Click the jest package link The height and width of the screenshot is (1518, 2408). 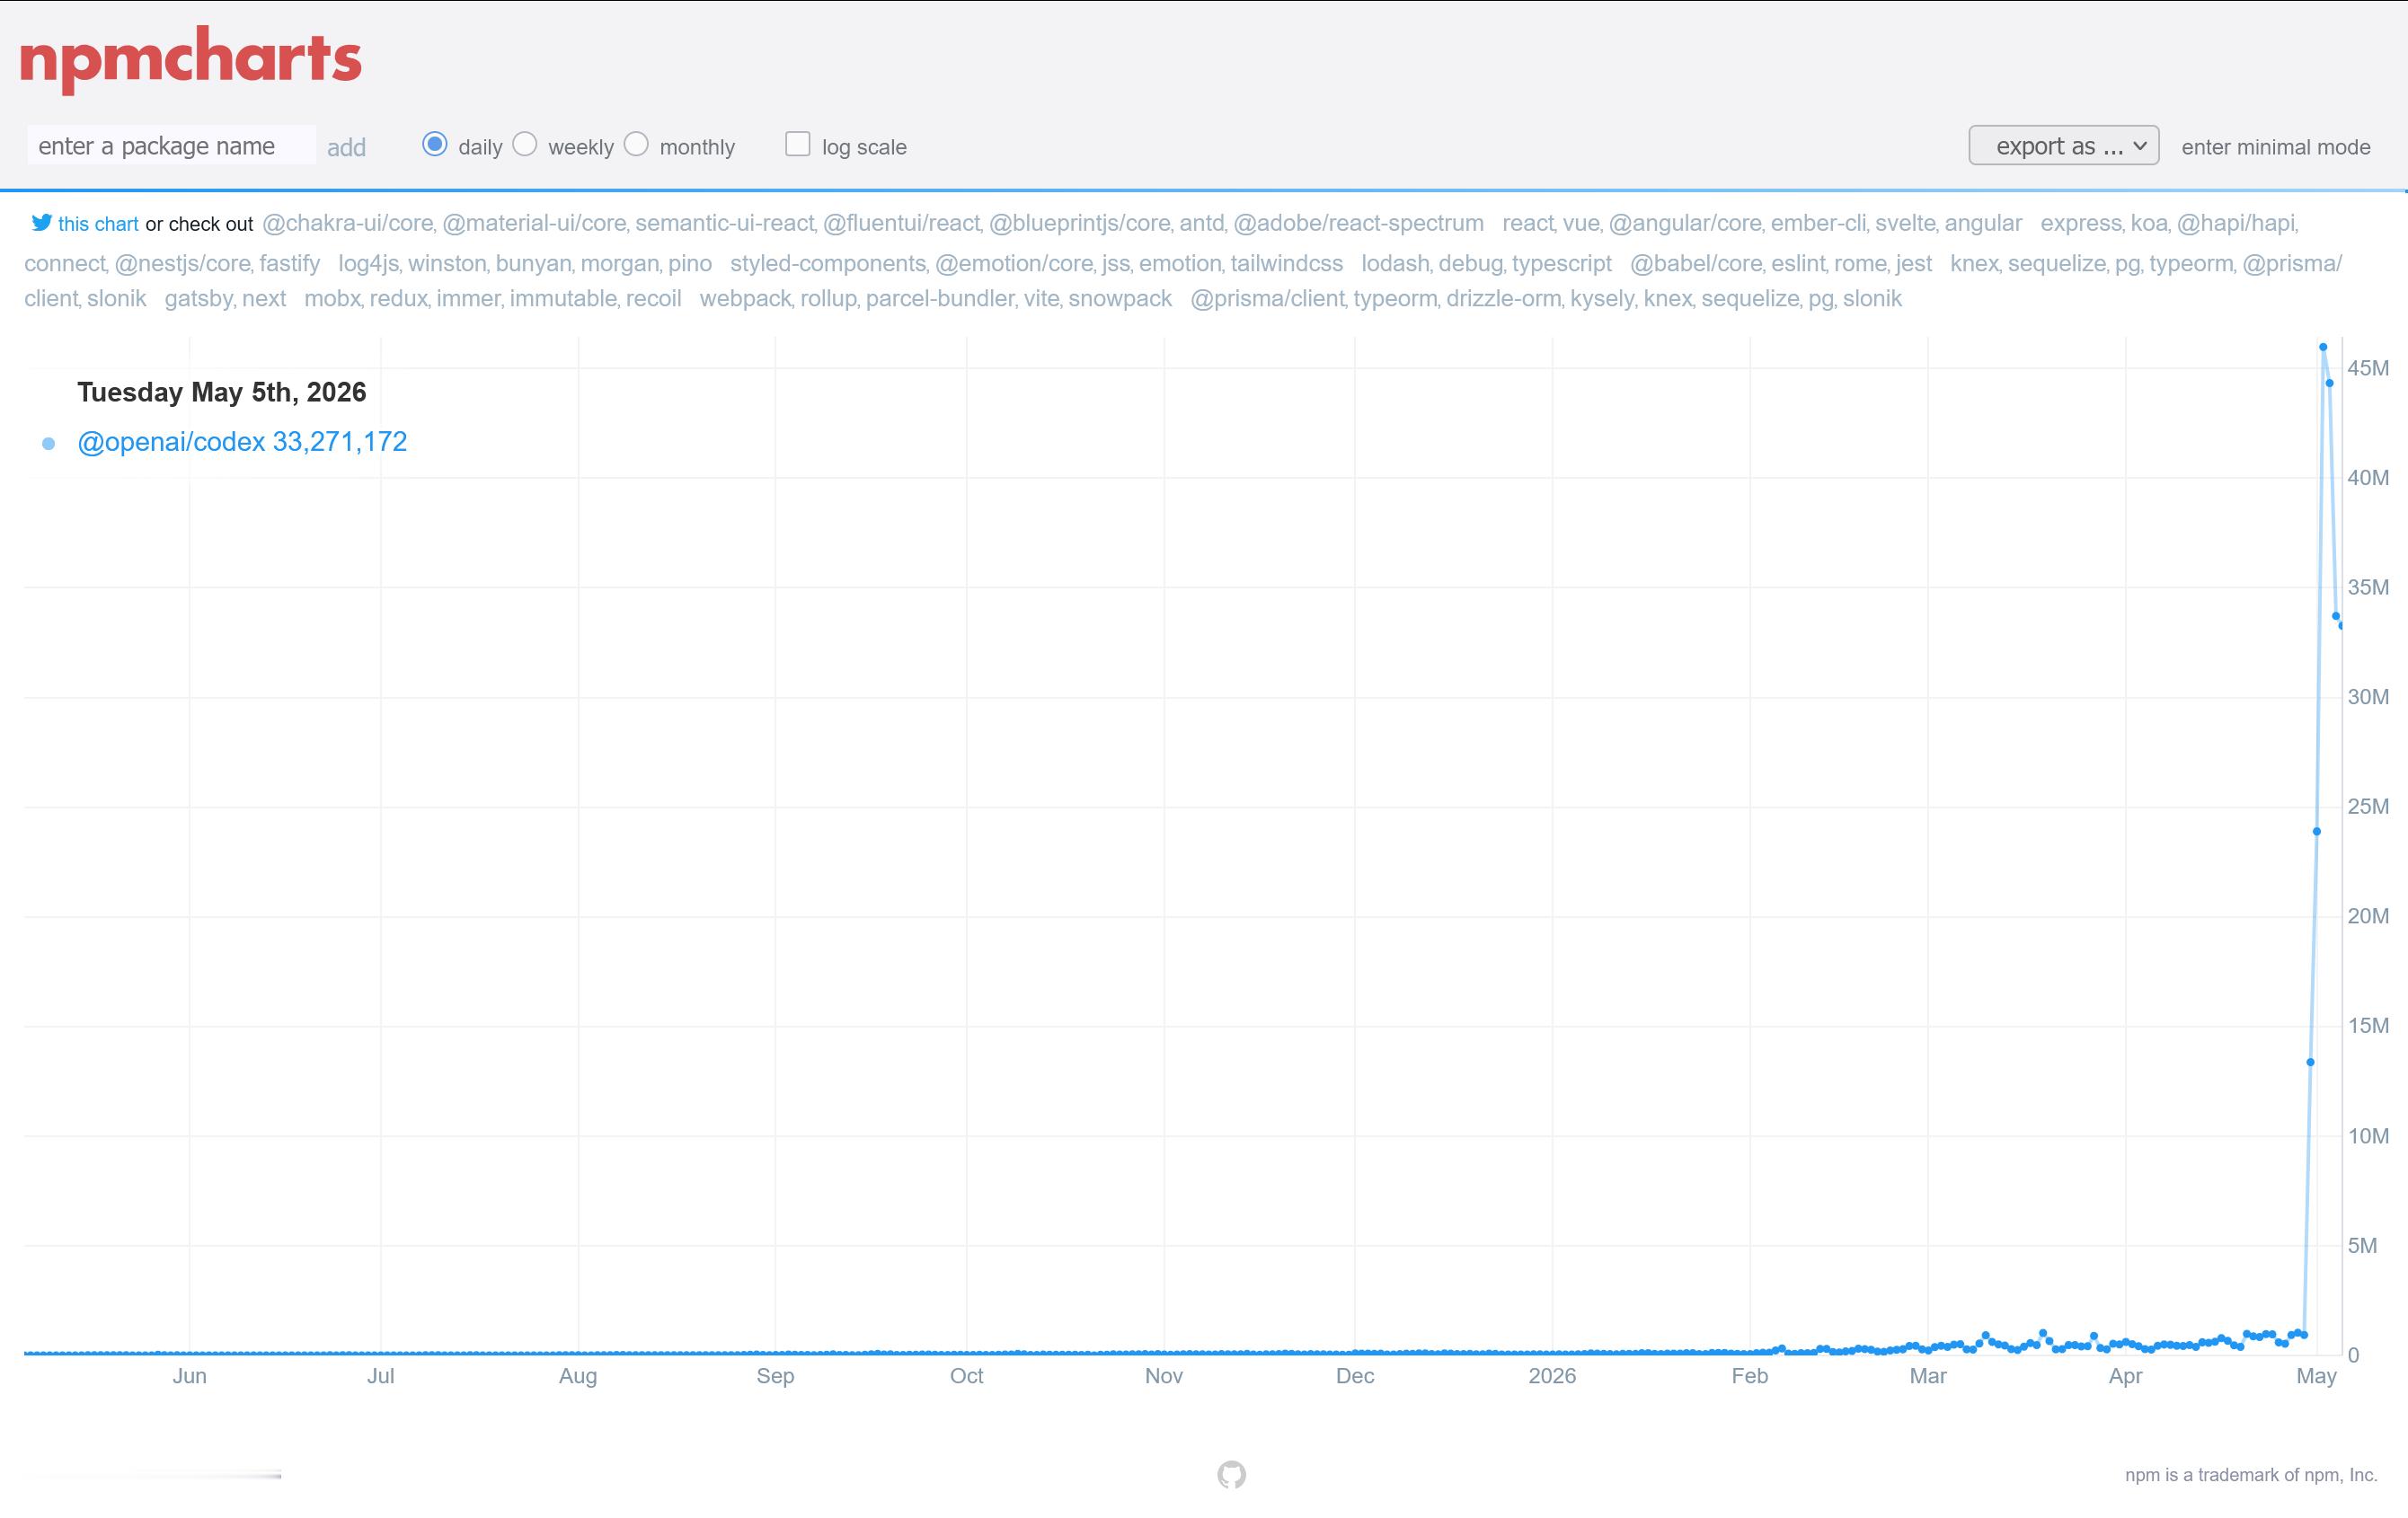[1914, 263]
